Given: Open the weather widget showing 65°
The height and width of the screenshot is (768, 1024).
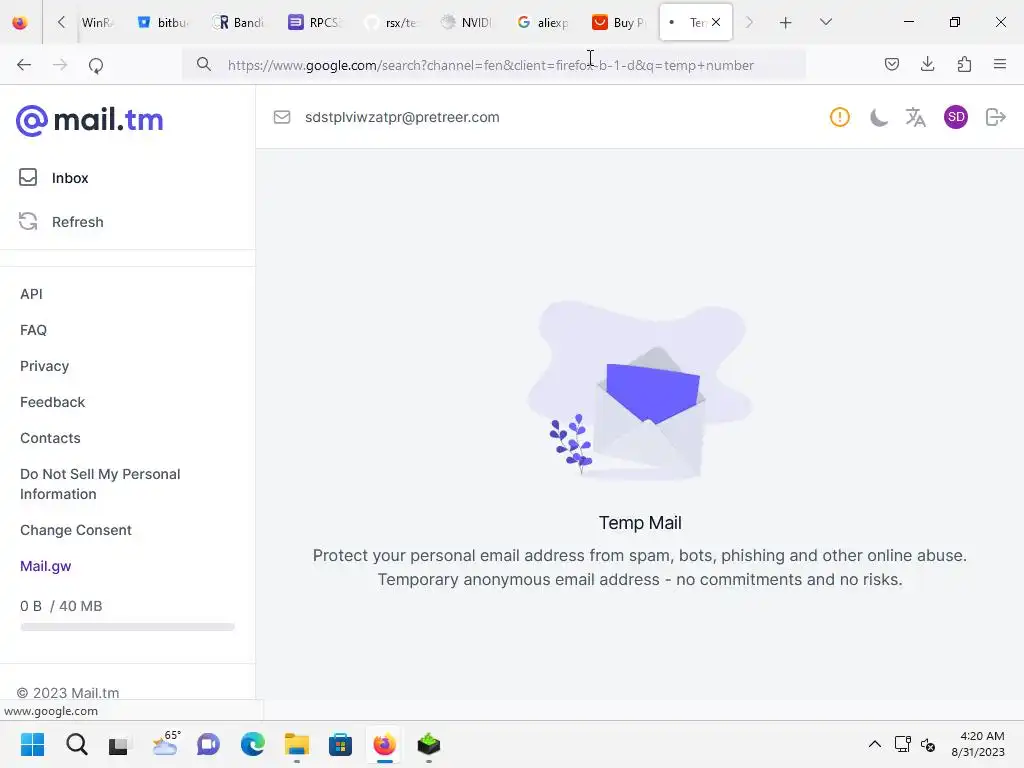Looking at the screenshot, I should 166,743.
